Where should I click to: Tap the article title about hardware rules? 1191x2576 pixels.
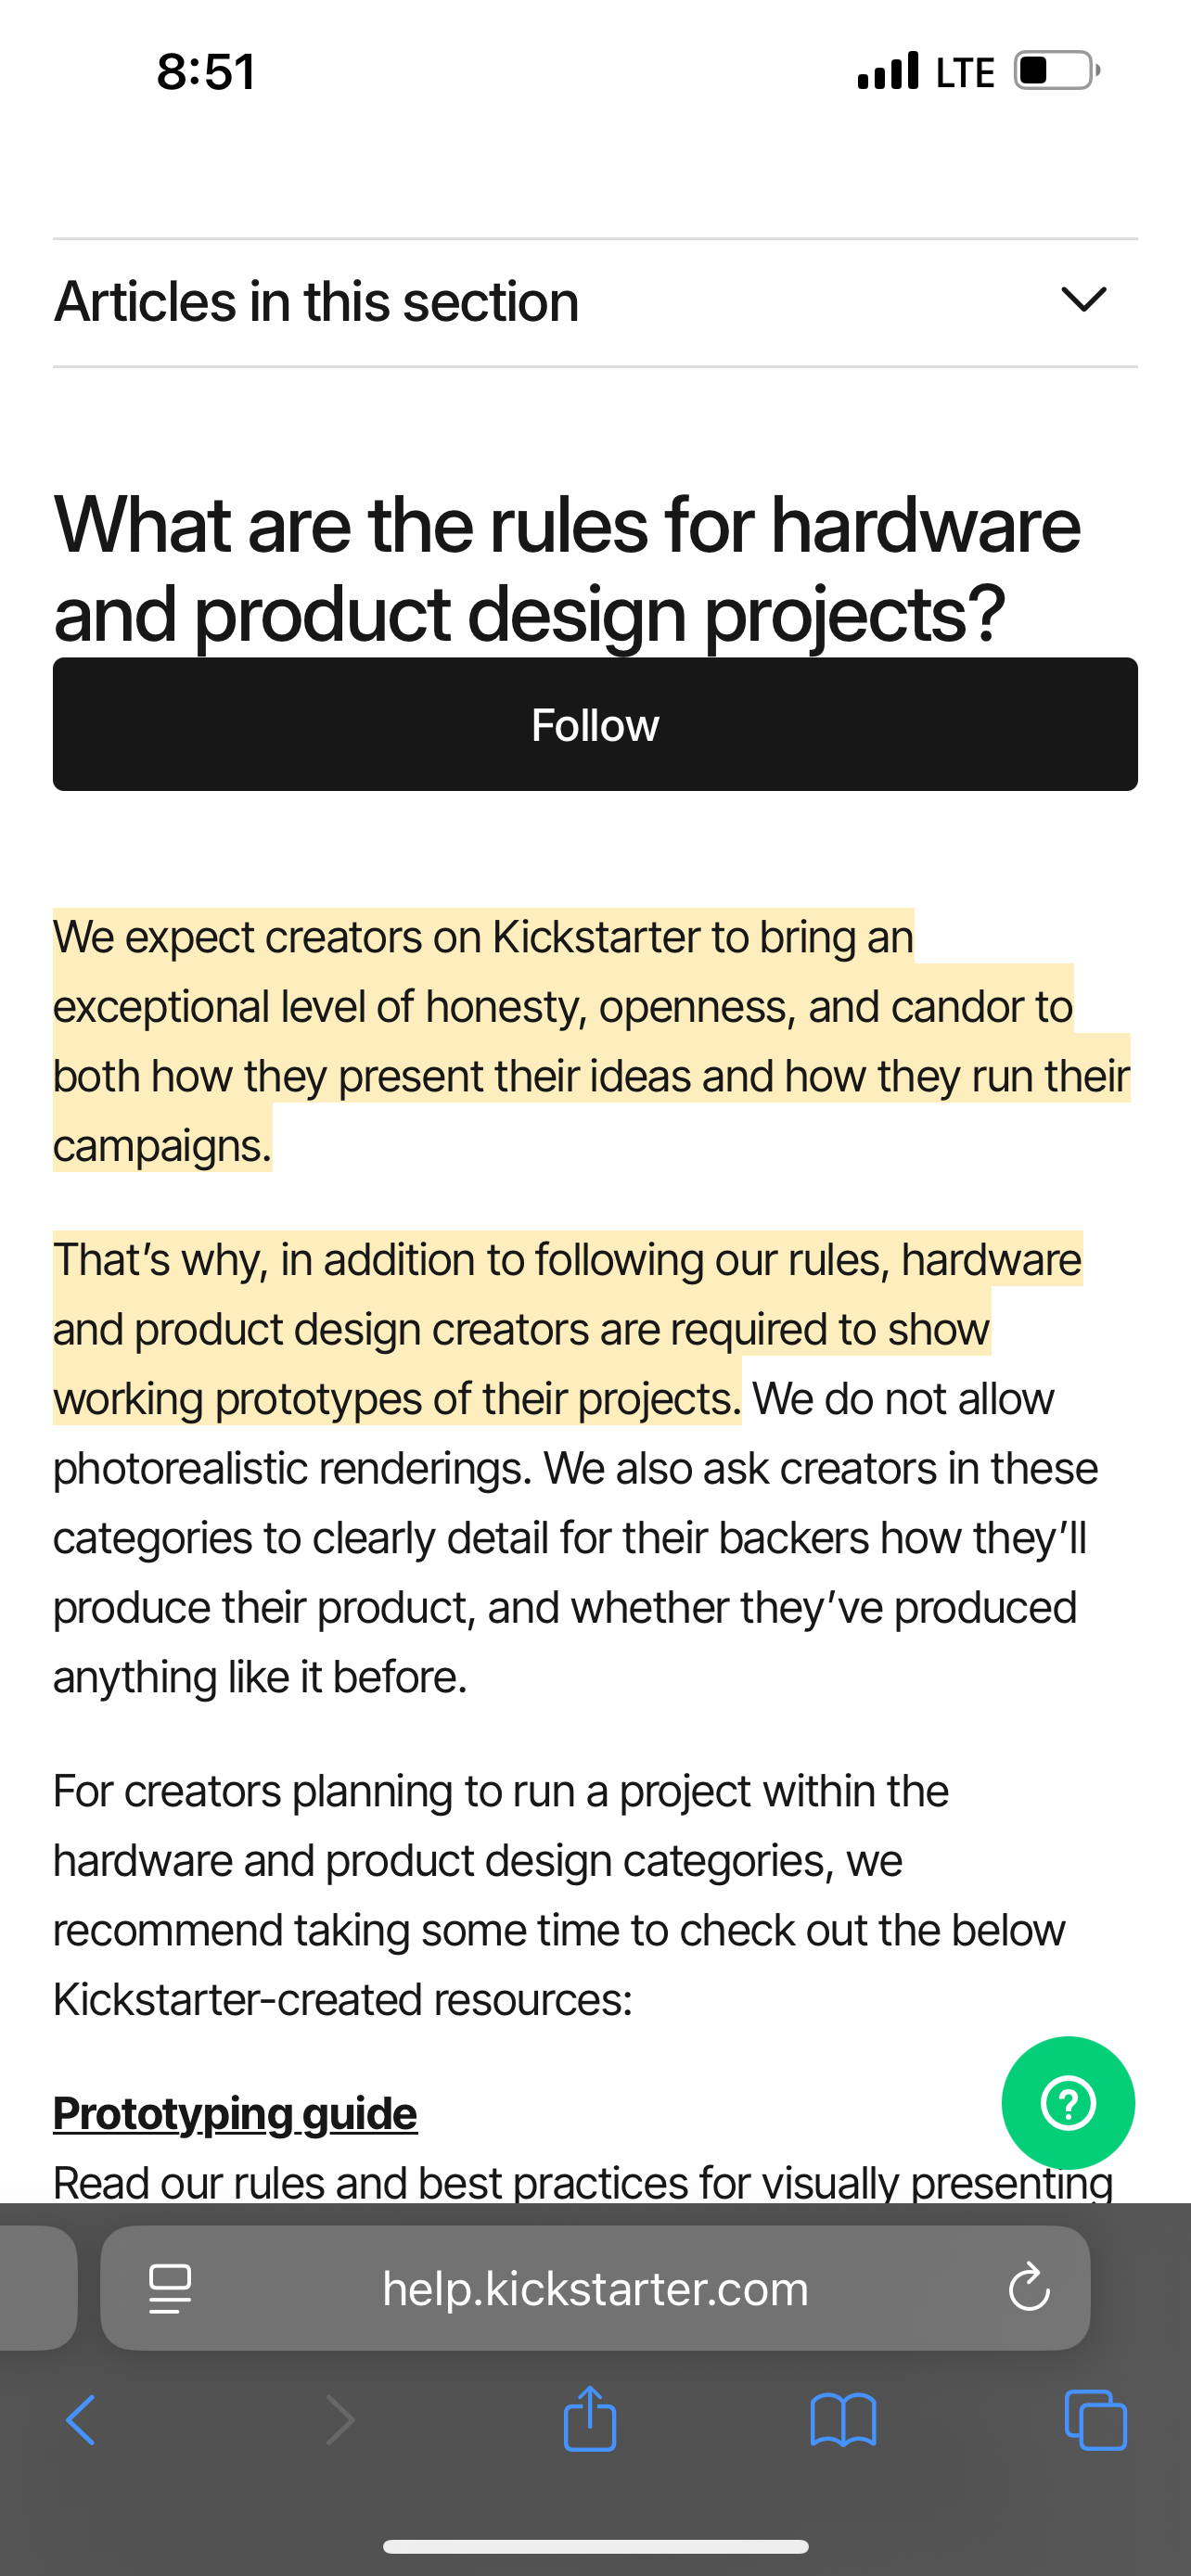(566, 568)
